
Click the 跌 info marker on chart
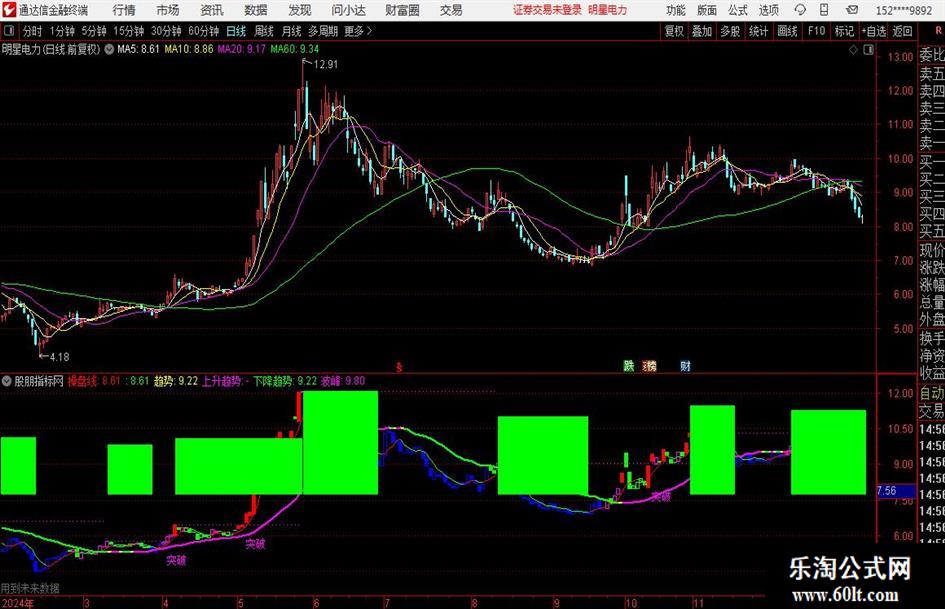pos(629,365)
